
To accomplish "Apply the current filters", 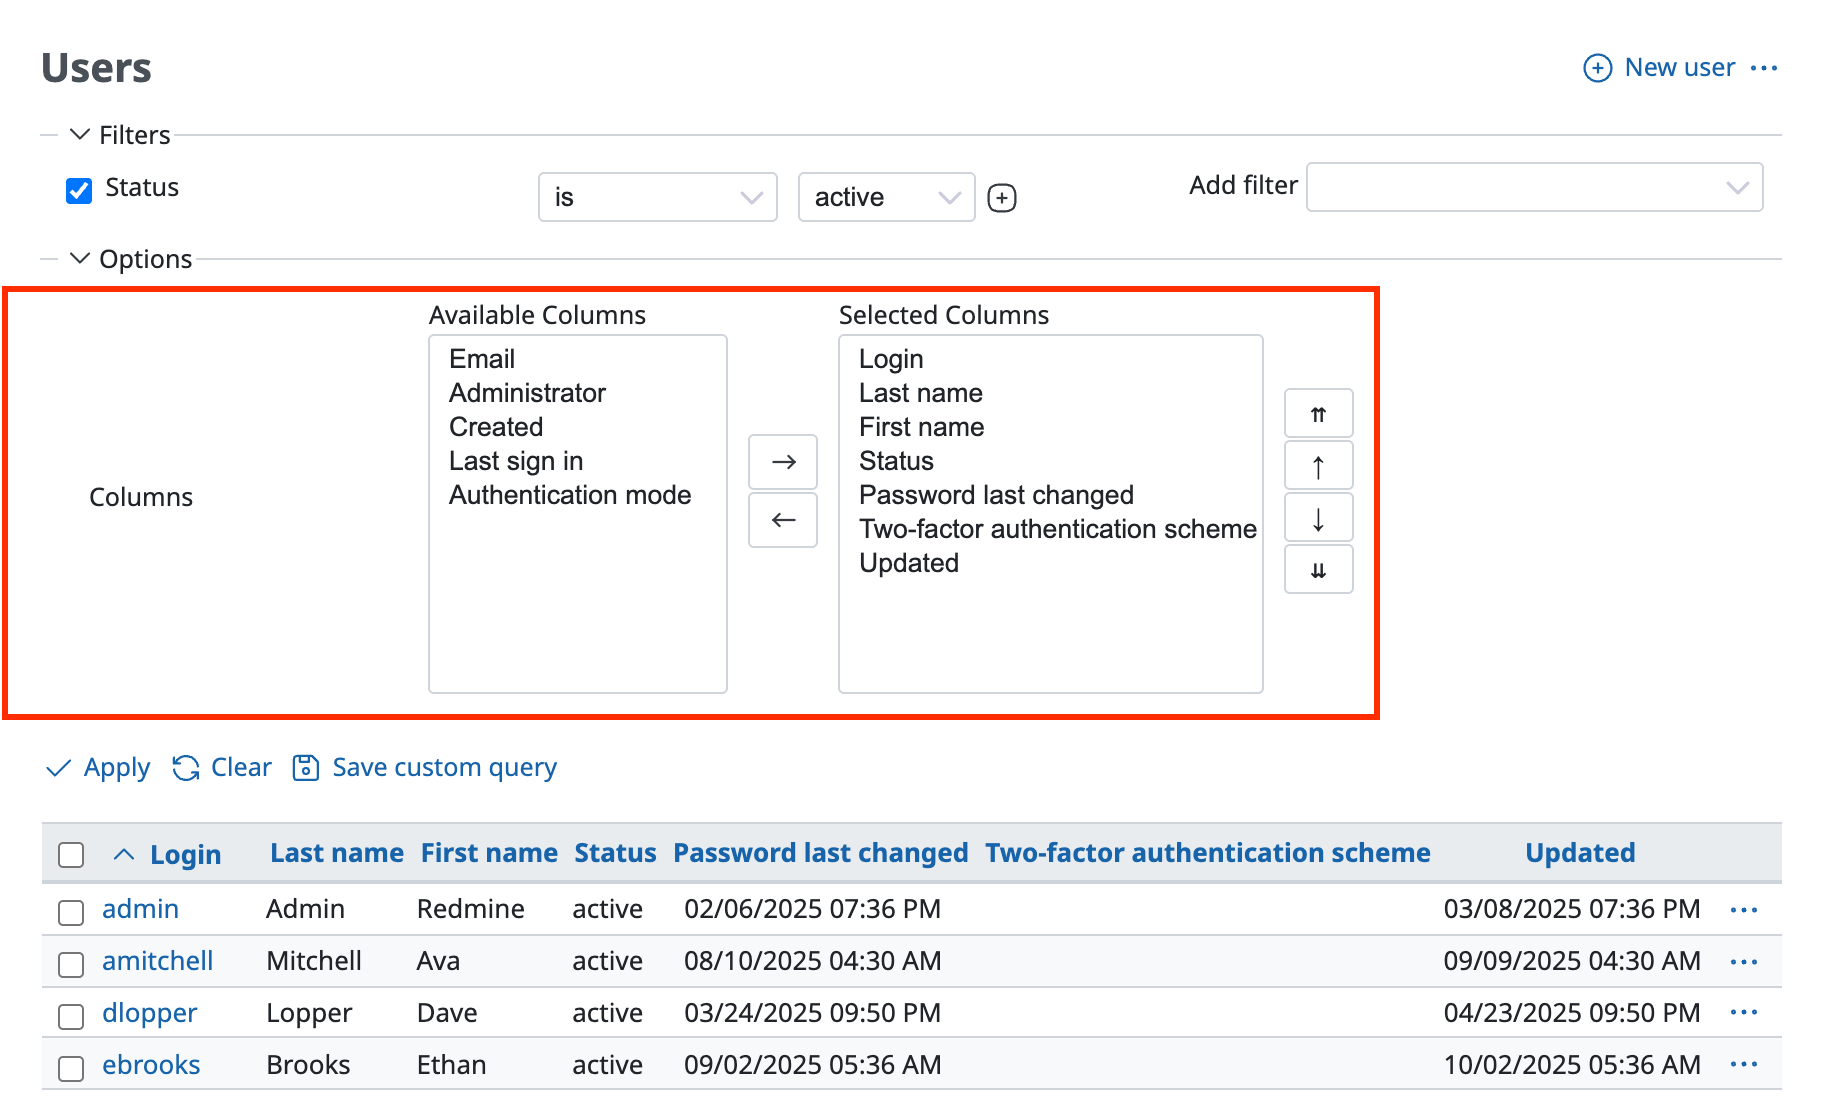I will 98,768.
